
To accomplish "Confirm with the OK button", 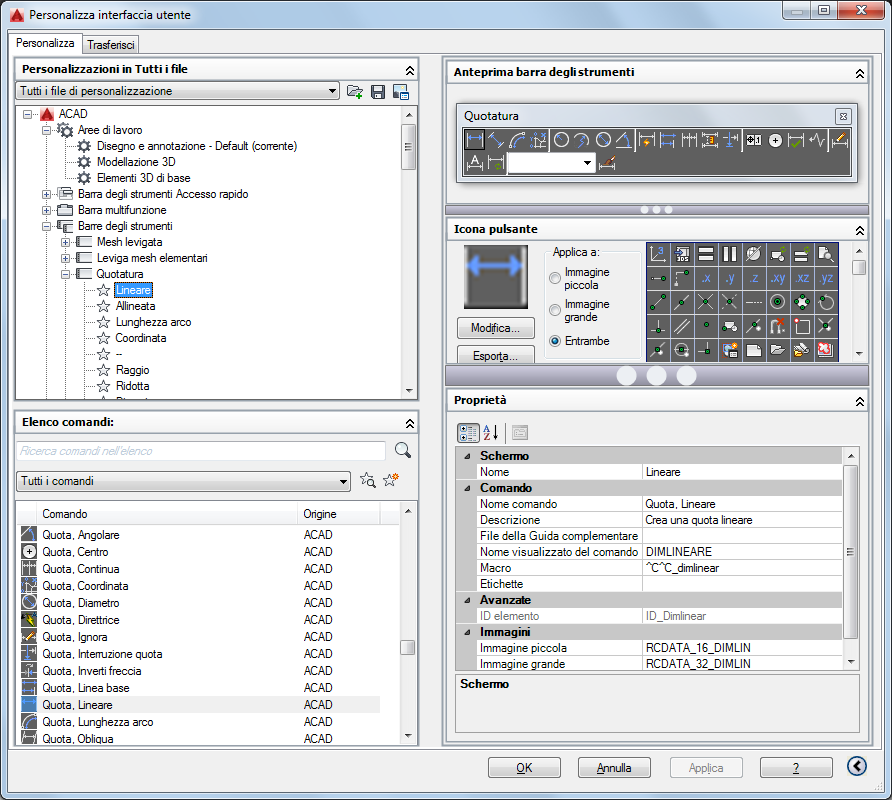I will click(x=524, y=768).
